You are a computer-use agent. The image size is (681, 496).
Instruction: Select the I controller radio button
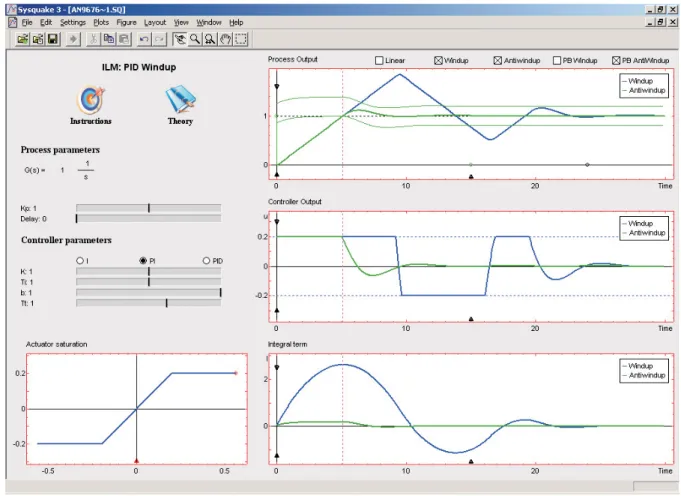point(80,261)
